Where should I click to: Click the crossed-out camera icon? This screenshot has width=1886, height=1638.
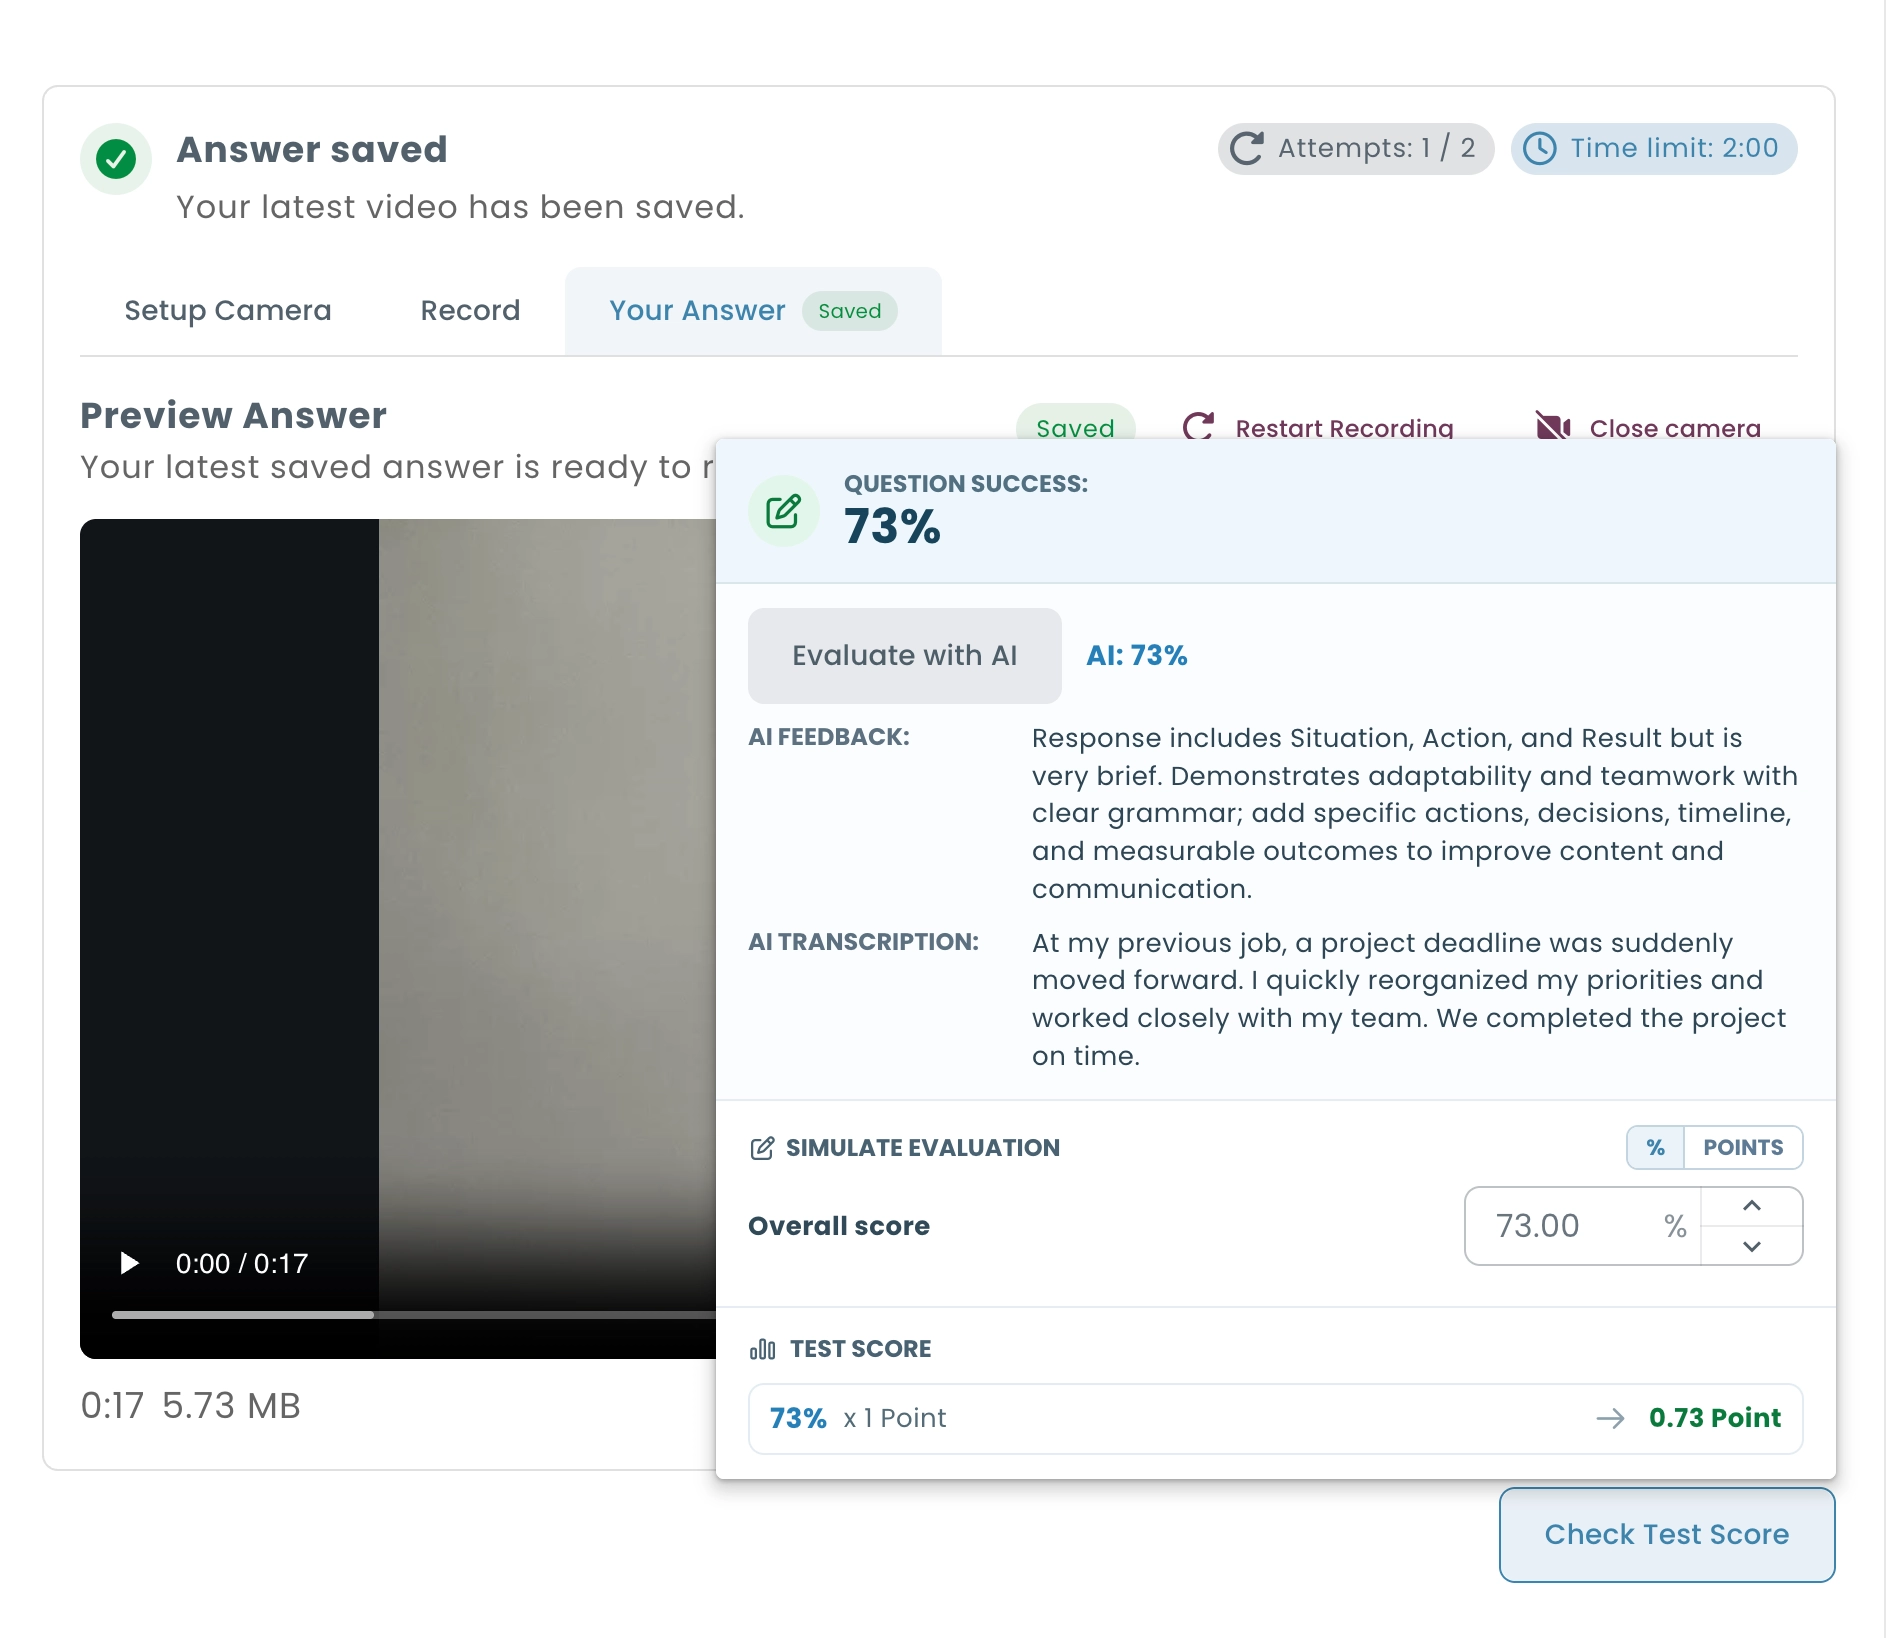click(x=1553, y=427)
